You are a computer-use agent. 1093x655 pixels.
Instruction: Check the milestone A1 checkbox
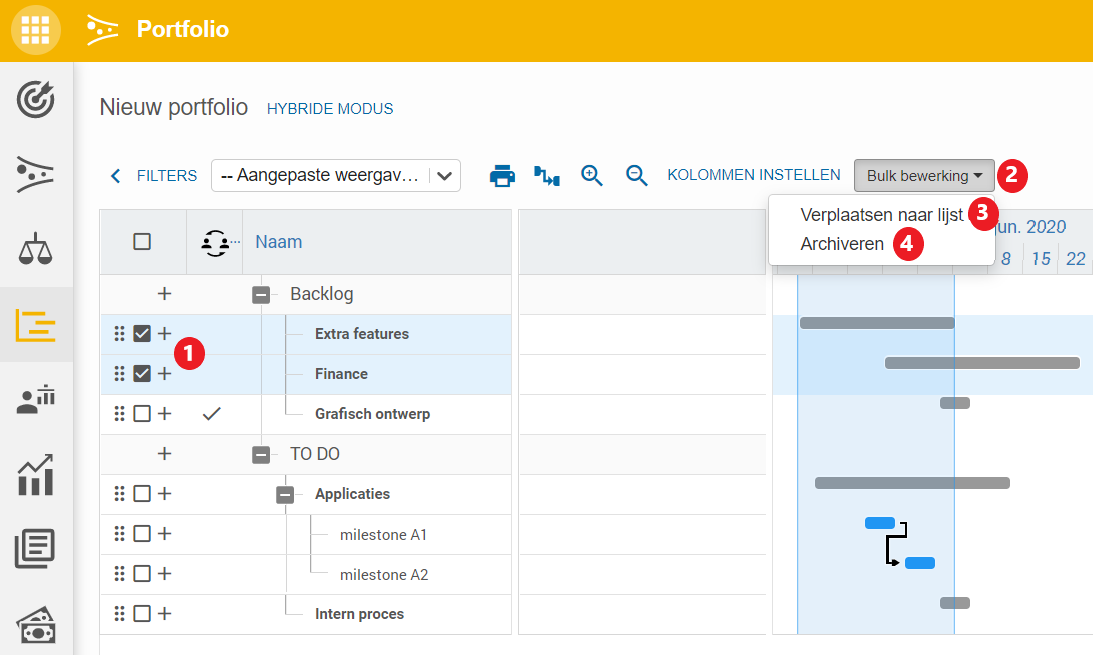(x=142, y=534)
